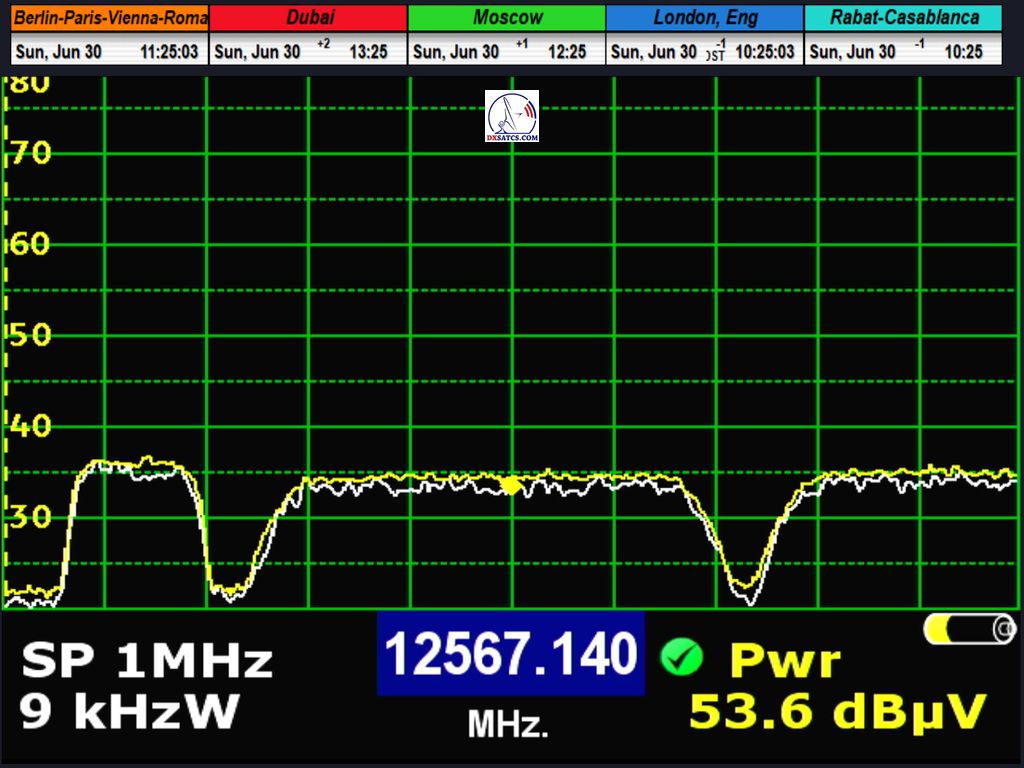Click the SP 1MHz span label
The width and height of the screenshot is (1024, 768).
146,661
